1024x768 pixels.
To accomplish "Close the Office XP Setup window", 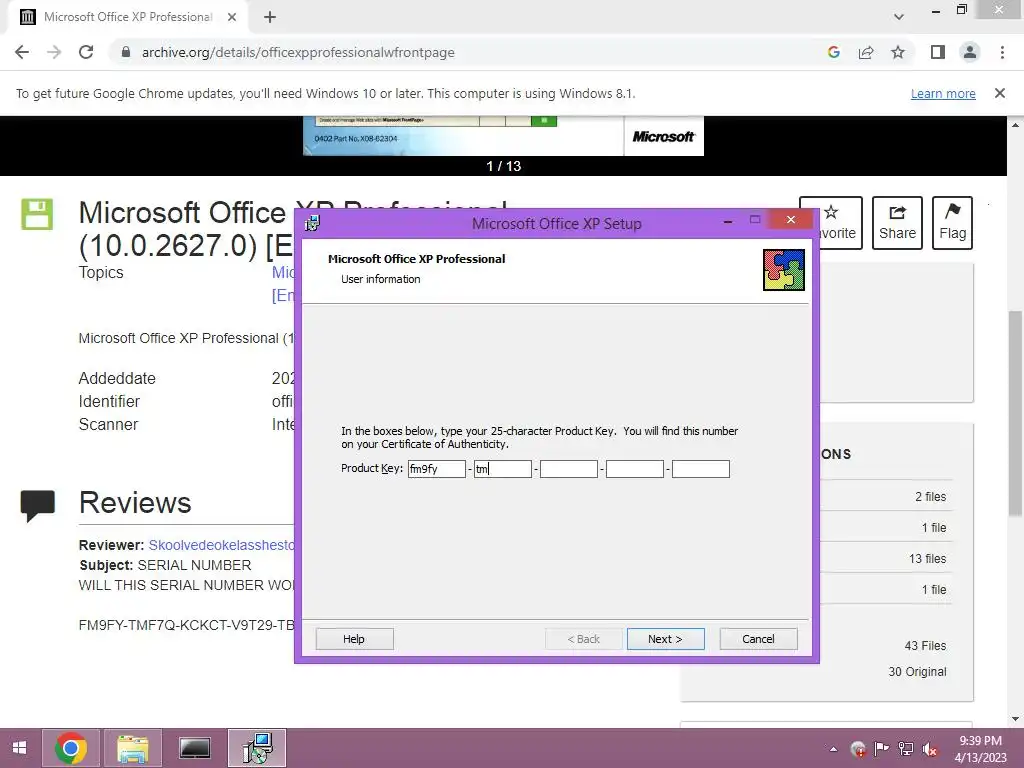I will point(791,219).
